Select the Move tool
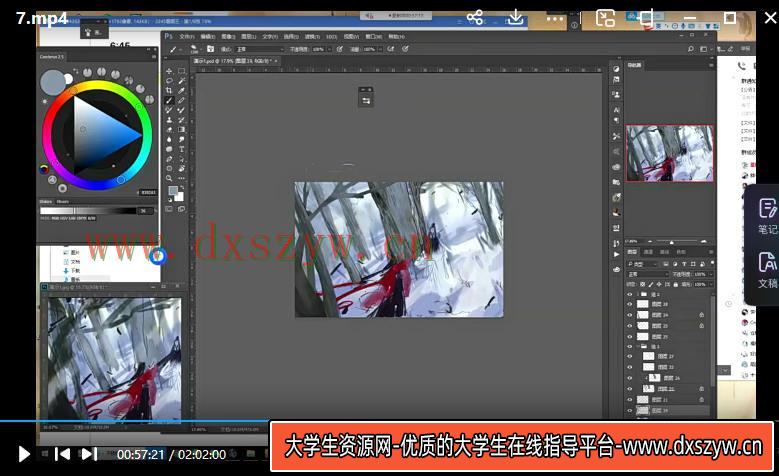 [169, 72]
